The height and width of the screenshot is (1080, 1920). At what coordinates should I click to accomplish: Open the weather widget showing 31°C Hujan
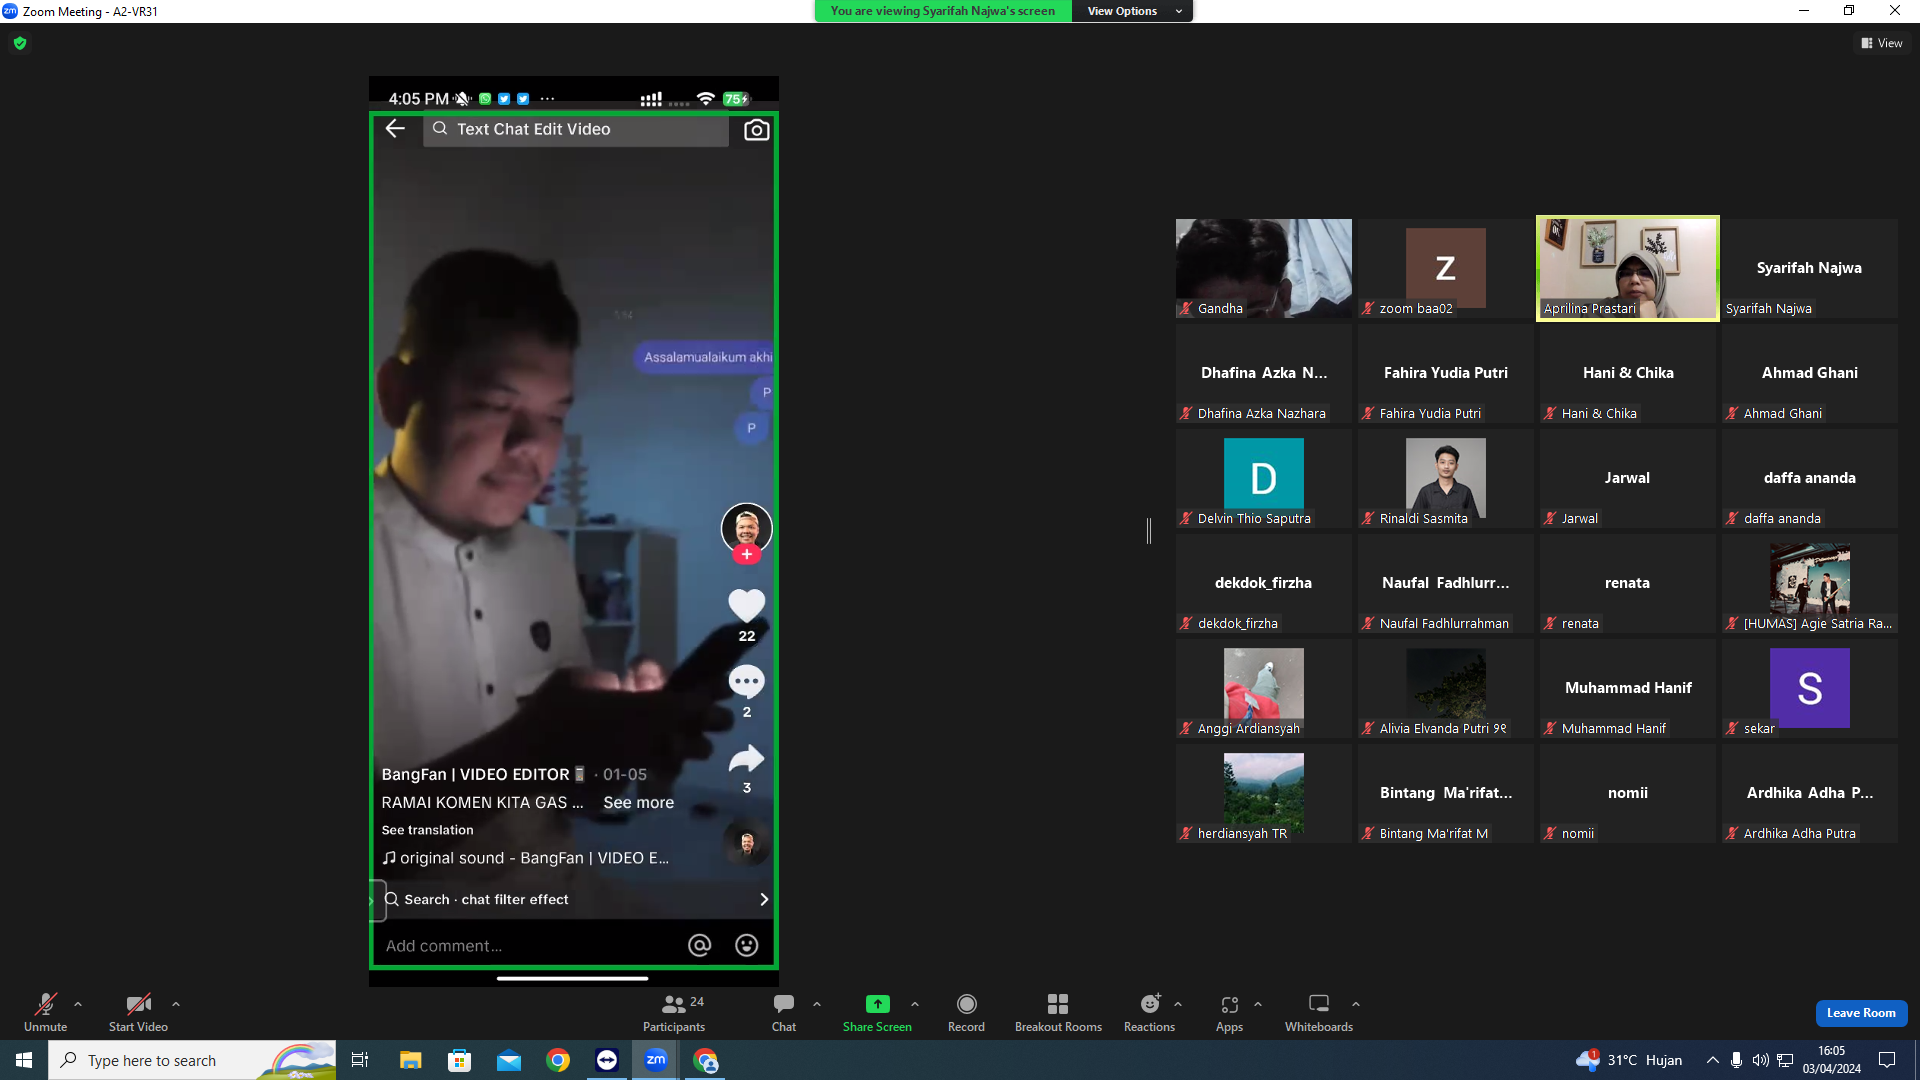1629,1060
